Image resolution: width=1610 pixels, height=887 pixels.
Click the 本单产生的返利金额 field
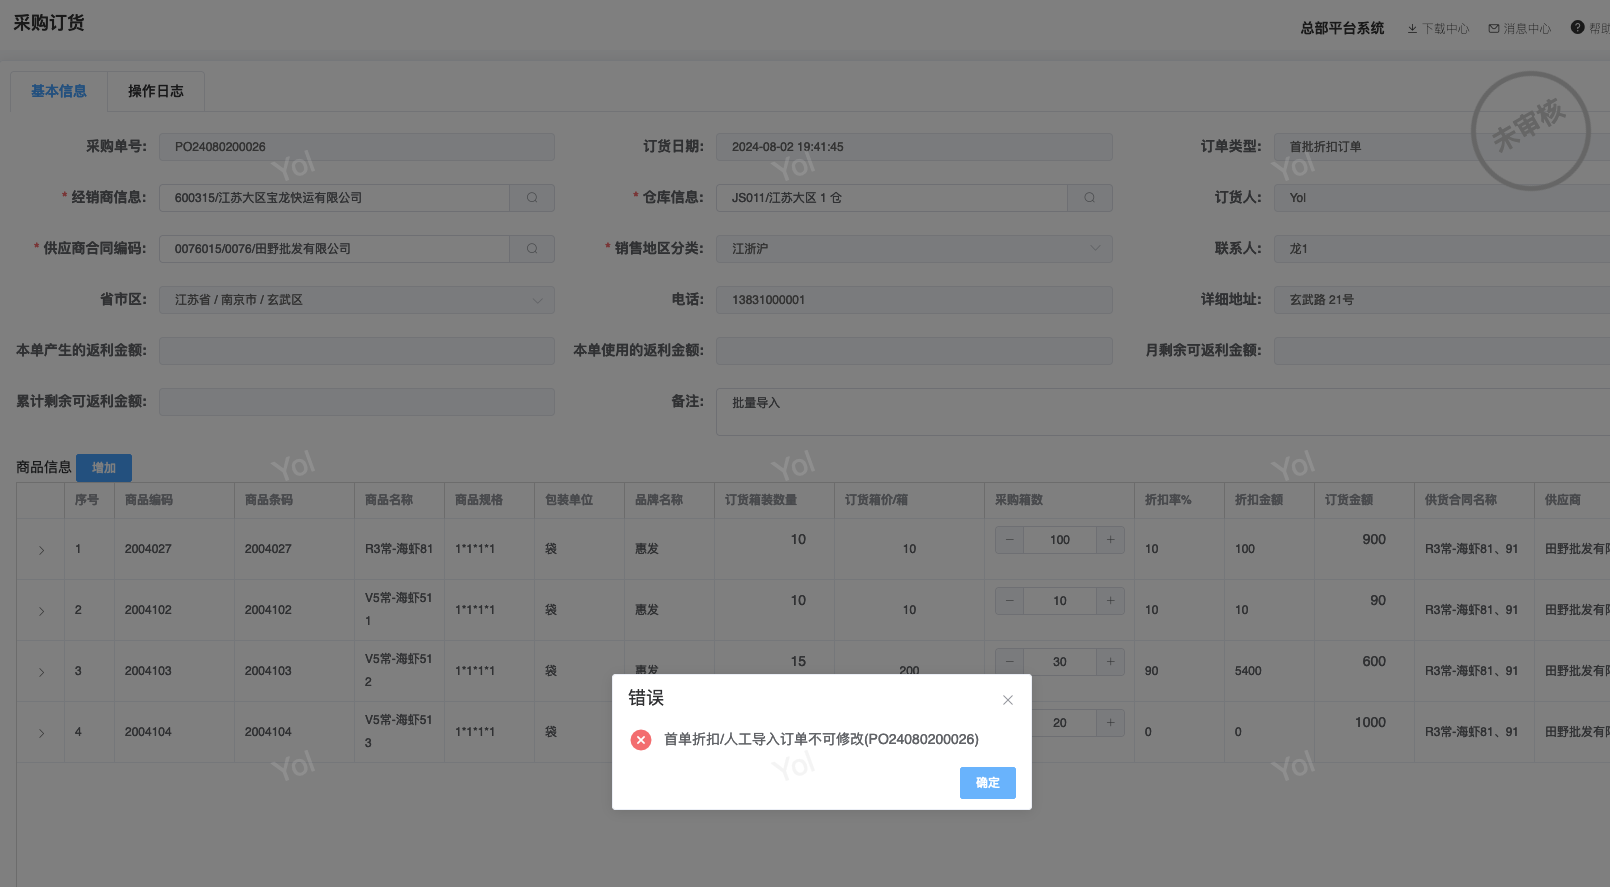pos(357,351)
